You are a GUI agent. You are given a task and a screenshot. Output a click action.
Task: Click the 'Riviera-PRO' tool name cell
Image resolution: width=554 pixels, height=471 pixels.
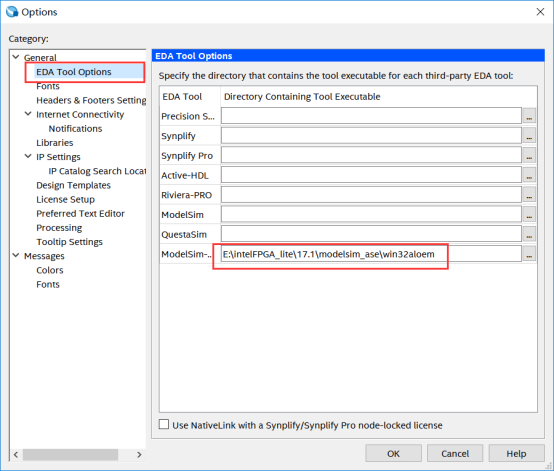click(x=190, y=195)
